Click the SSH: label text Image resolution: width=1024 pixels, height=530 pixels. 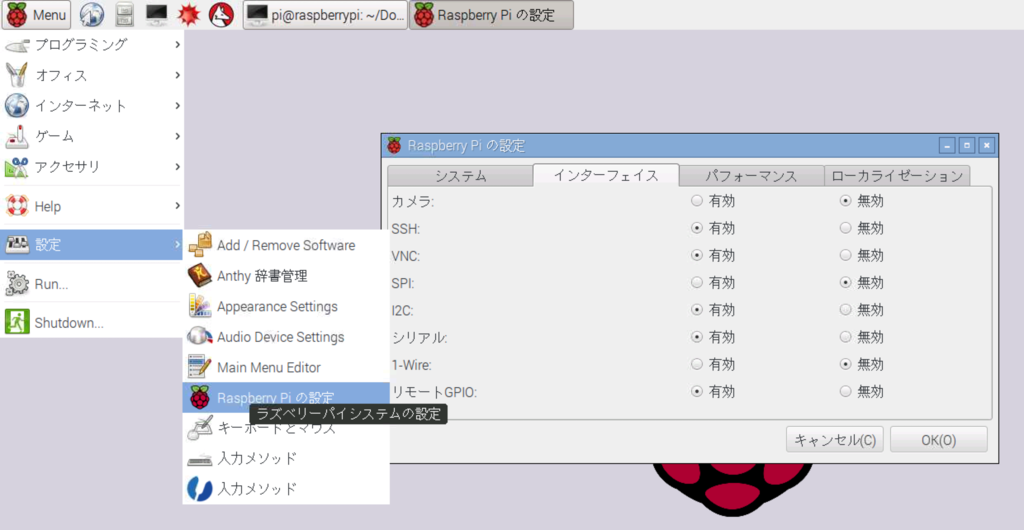(x=406, y=229)
